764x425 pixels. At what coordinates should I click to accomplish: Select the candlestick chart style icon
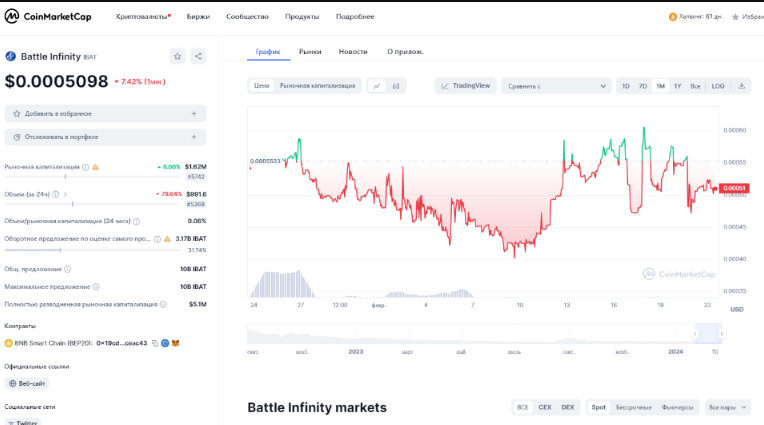396,86
